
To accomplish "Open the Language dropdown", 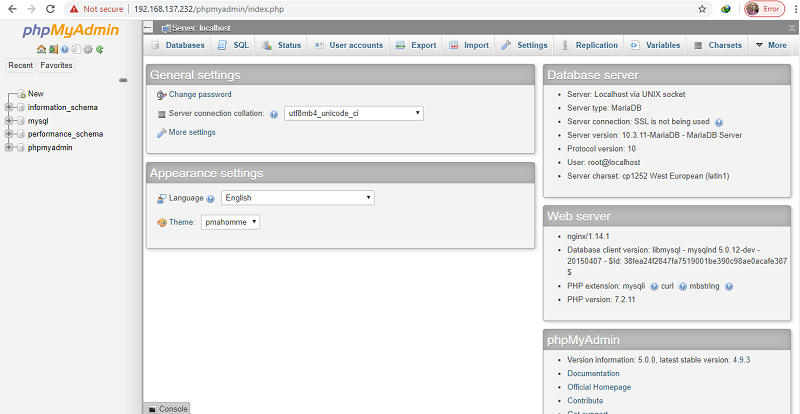I will [x=298, y=198].
